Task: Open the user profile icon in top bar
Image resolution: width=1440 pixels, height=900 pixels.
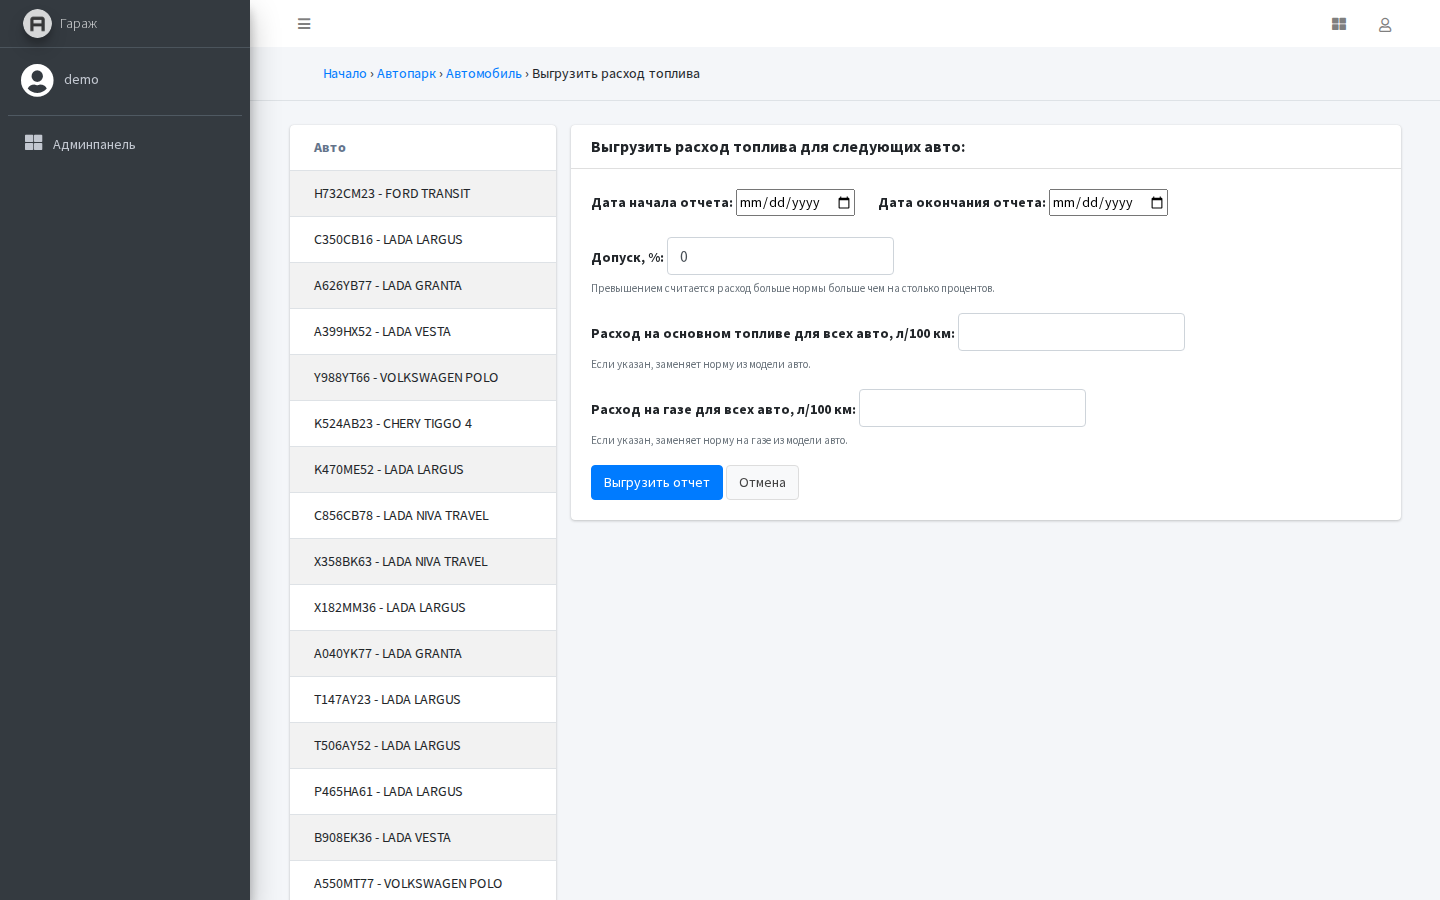Action: (x=1385, y=25)
